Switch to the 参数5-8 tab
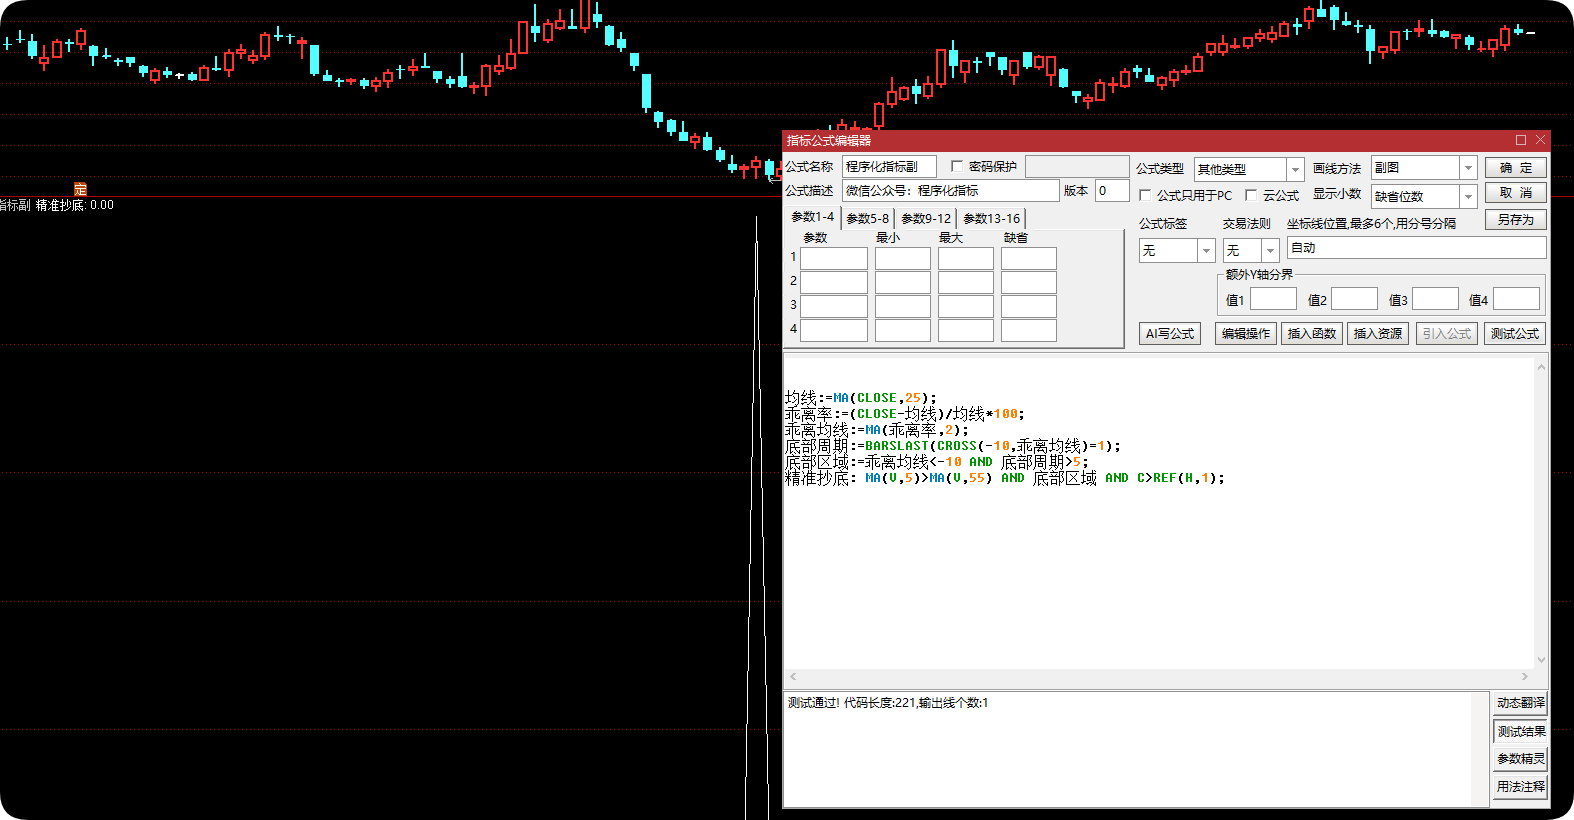1574x820 pixels. point(867,219)
